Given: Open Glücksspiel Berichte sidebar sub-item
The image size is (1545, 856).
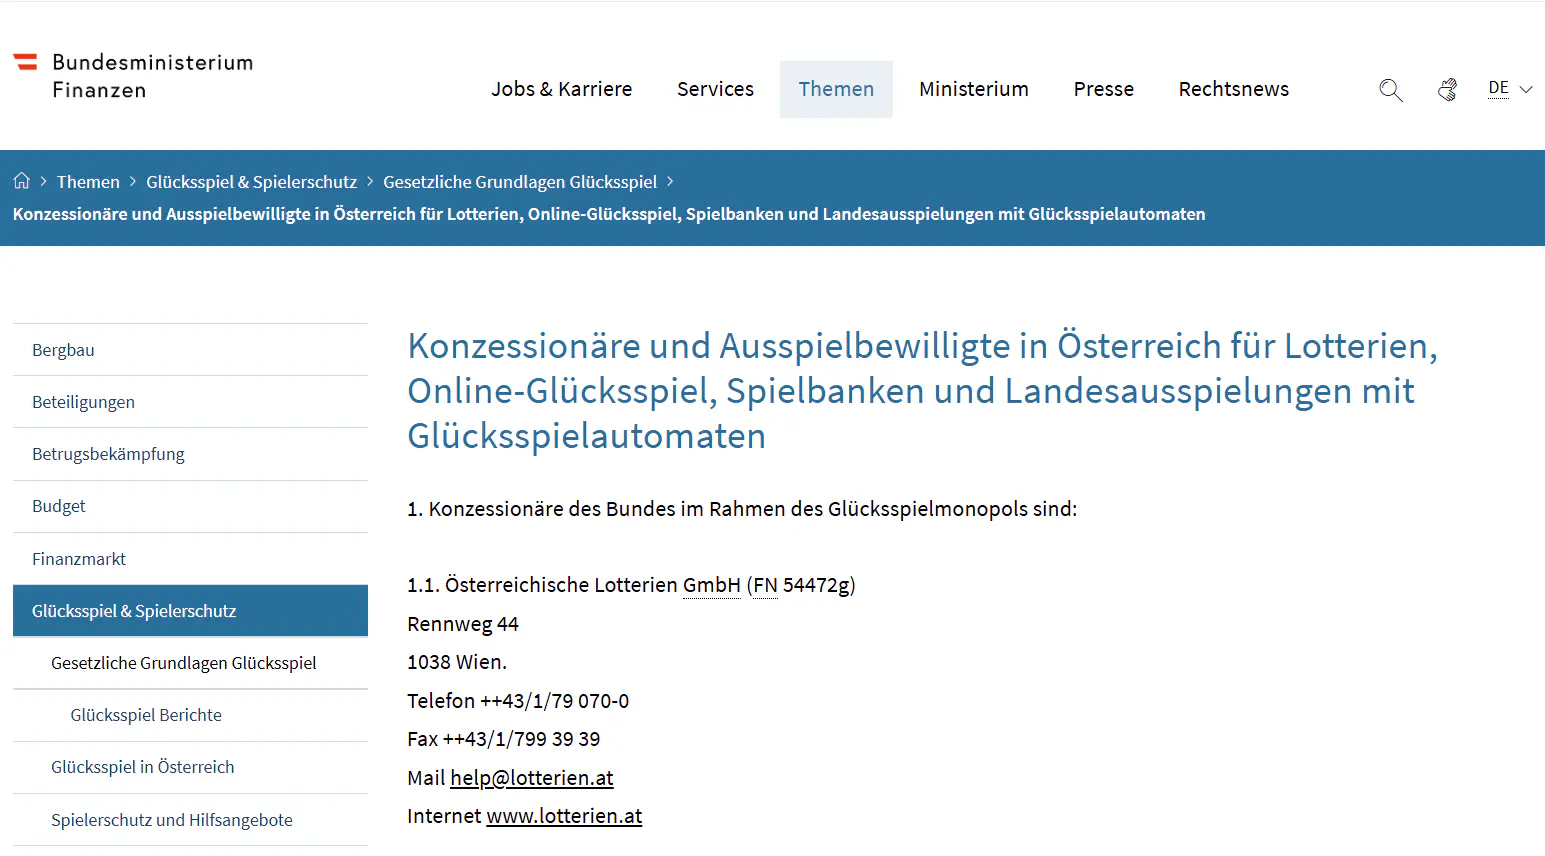Looking at the screenshot, I should point(190,715).
